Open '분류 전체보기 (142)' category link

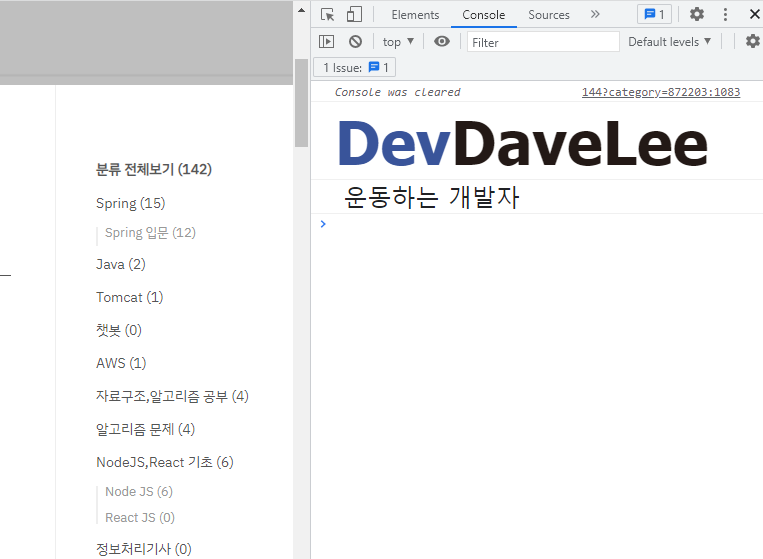pyautogui.click(x=154, y=169)
